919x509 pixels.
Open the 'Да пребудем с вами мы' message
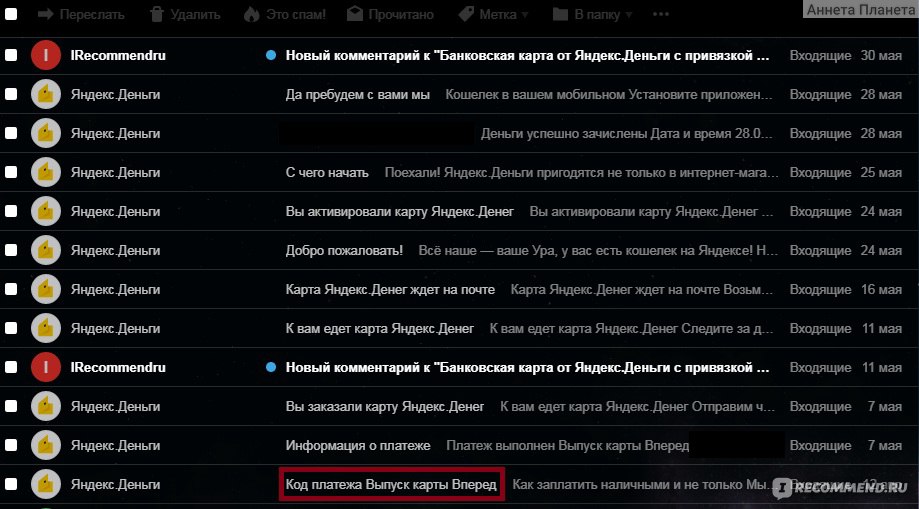[x=358, y=94]
